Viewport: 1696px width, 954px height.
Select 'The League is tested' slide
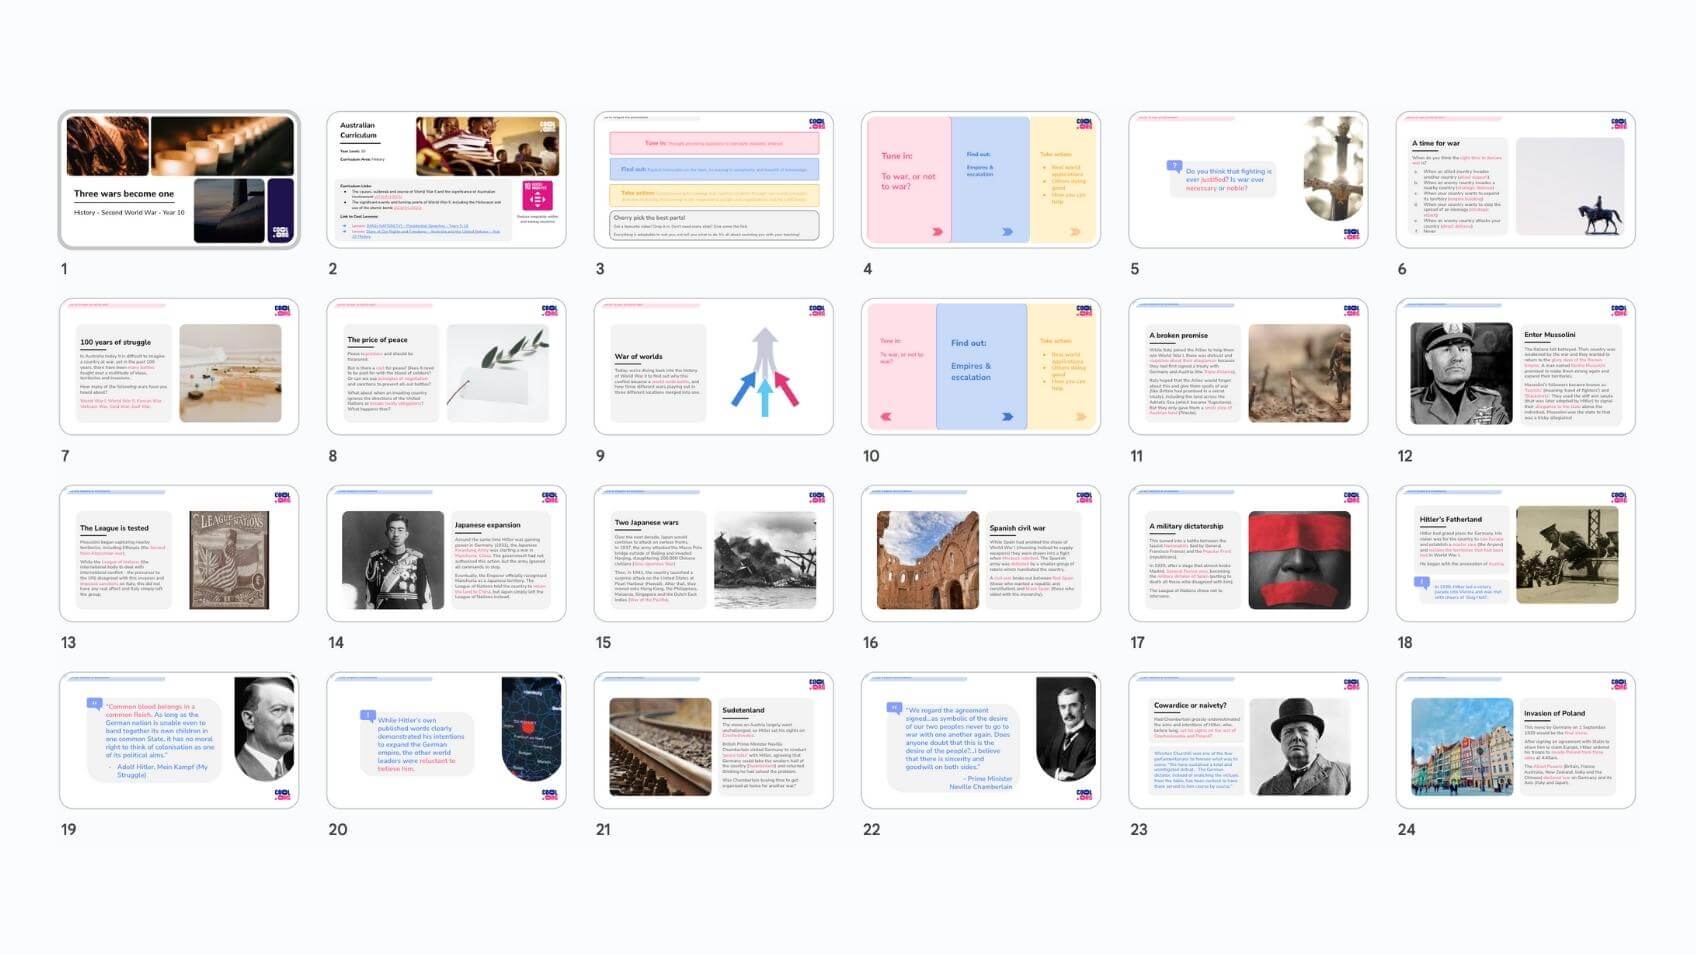tap(179, 554)
